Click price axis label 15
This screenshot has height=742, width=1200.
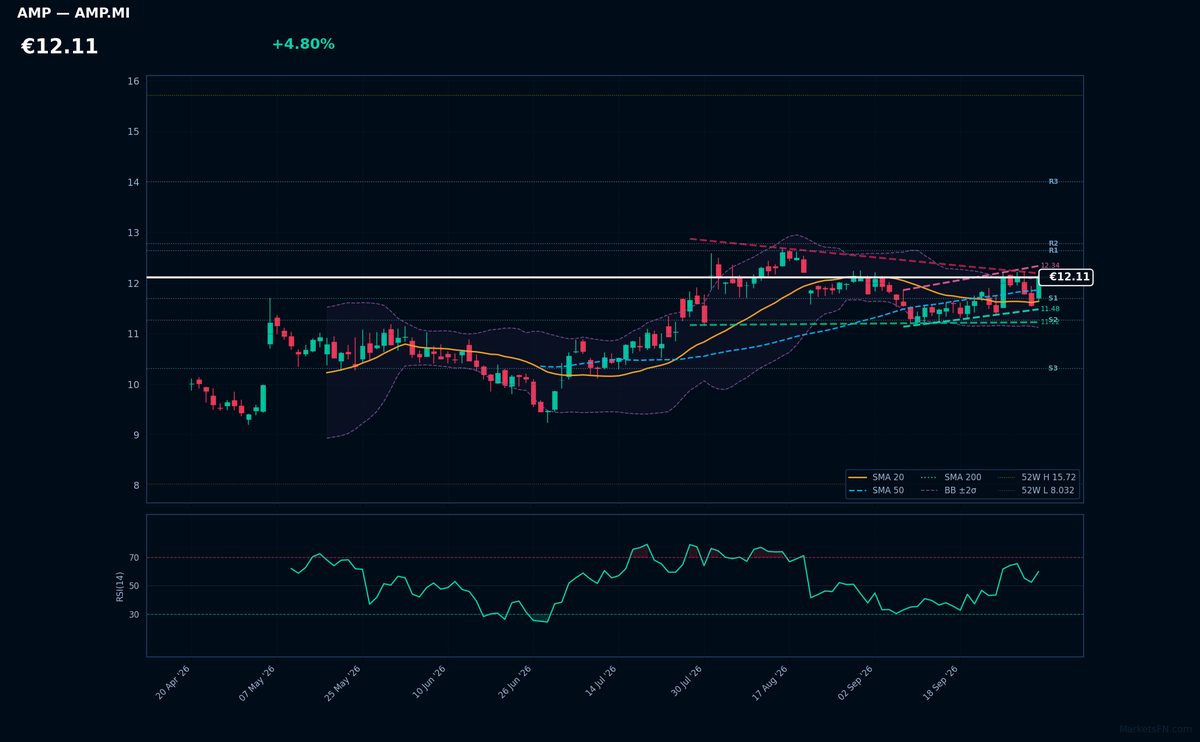pos(133,132)
